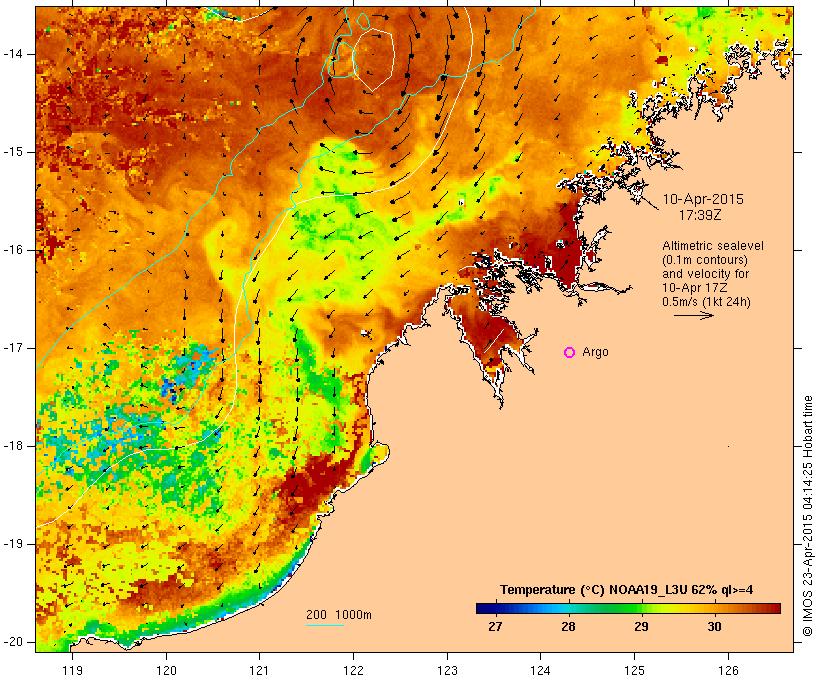Click the '0.5m/s (1kt 24h)' scale text
The height and width of the screenshot is (680, 820).
point(706,302)
